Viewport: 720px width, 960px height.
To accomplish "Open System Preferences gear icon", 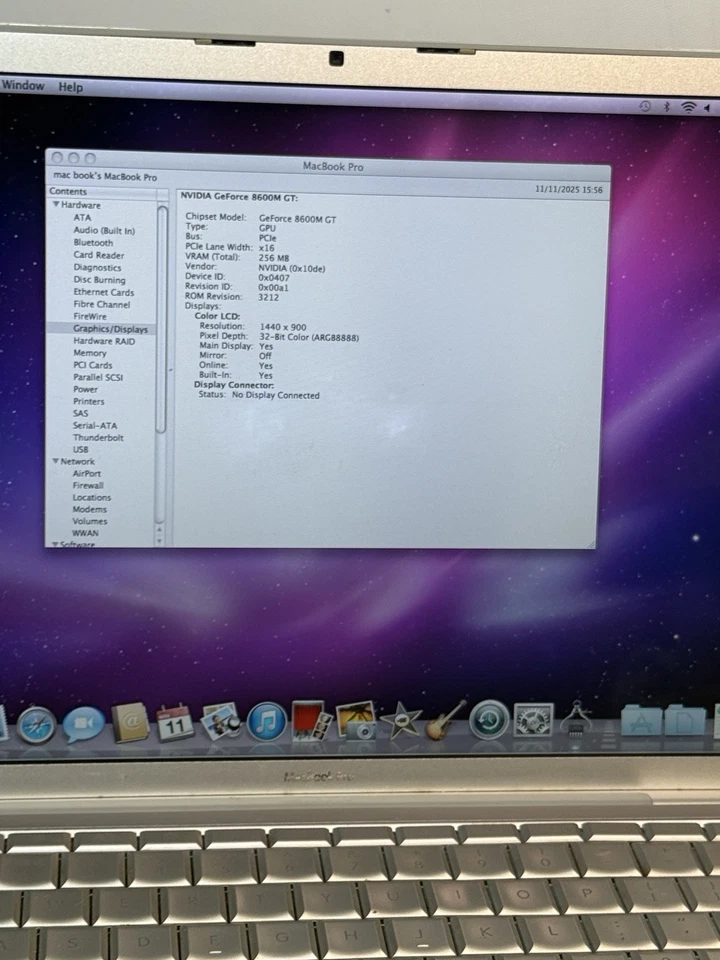I will click(533, 720).
